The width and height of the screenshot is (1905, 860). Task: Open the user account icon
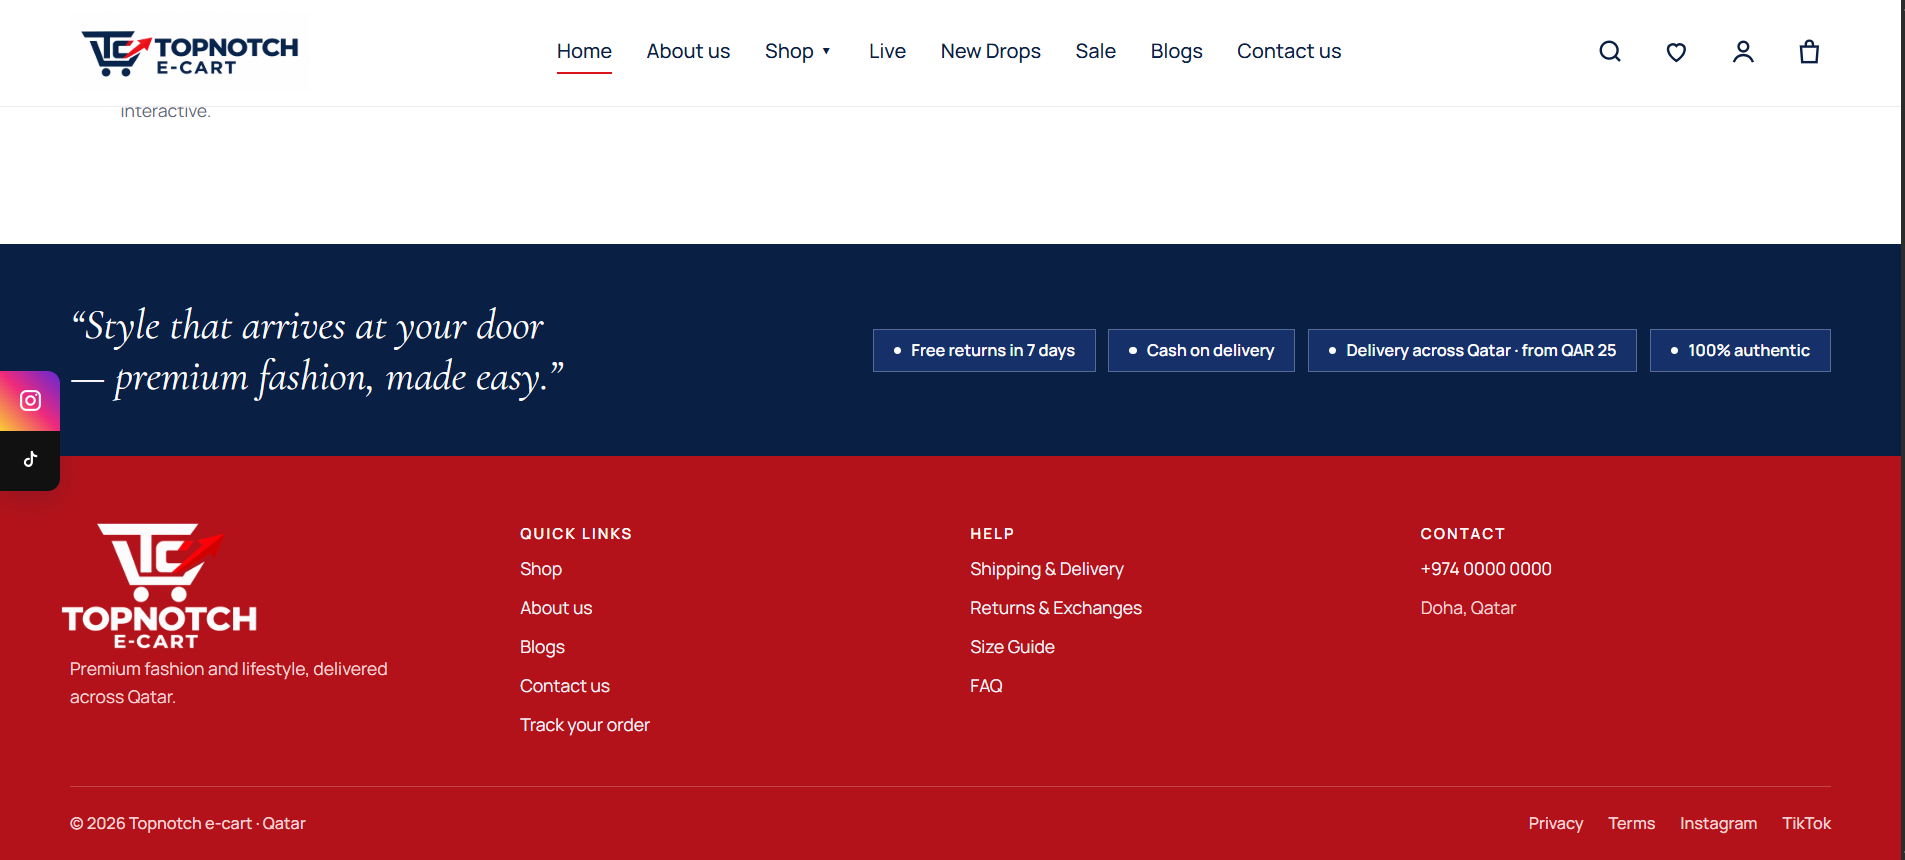click(1743, 51)
